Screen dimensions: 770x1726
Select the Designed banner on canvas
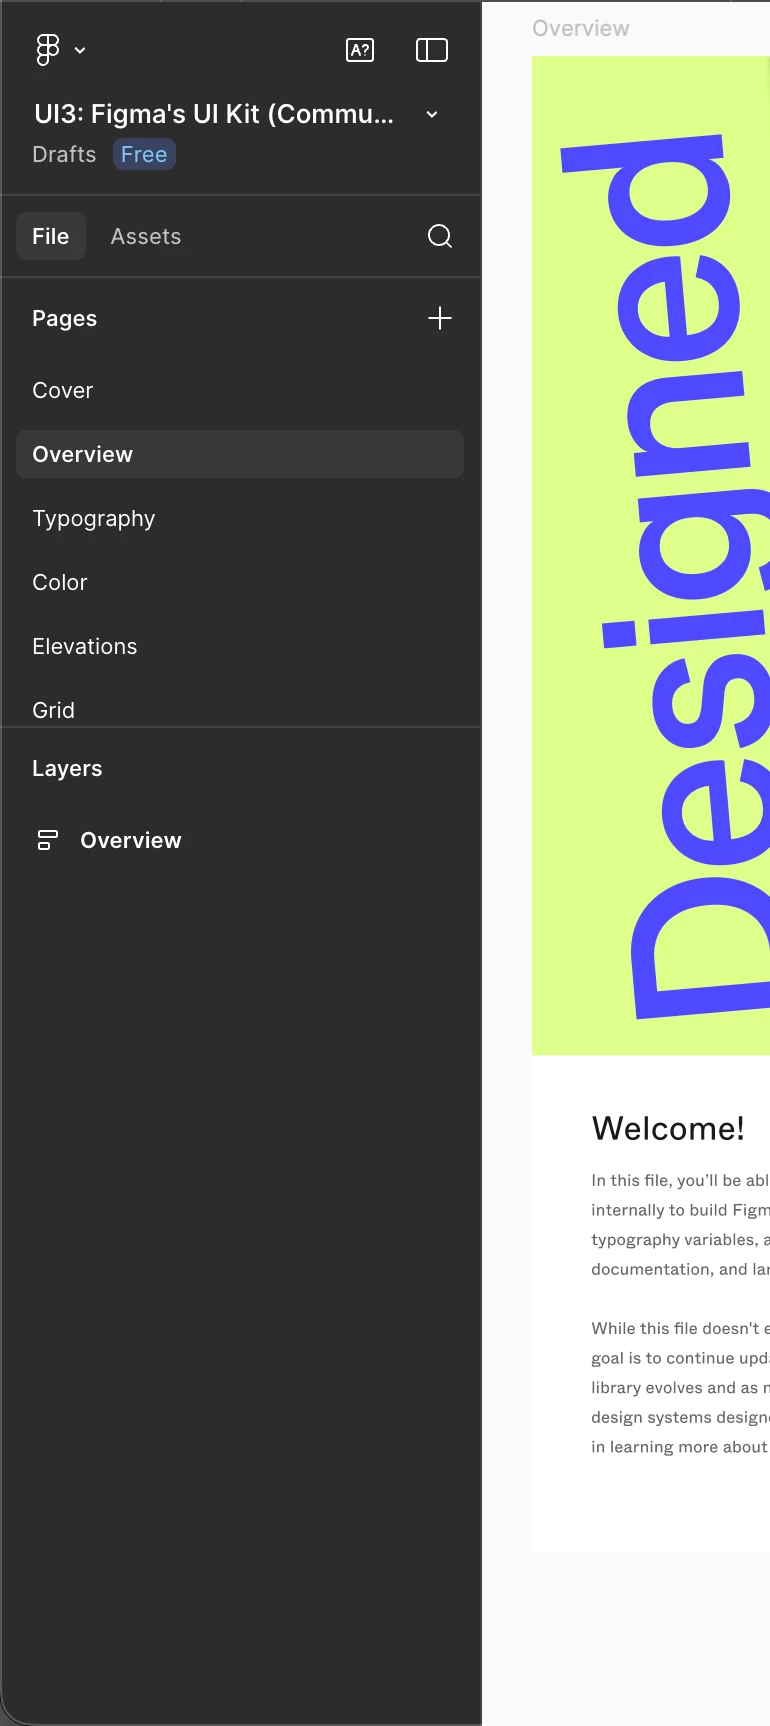click(651, 555)
